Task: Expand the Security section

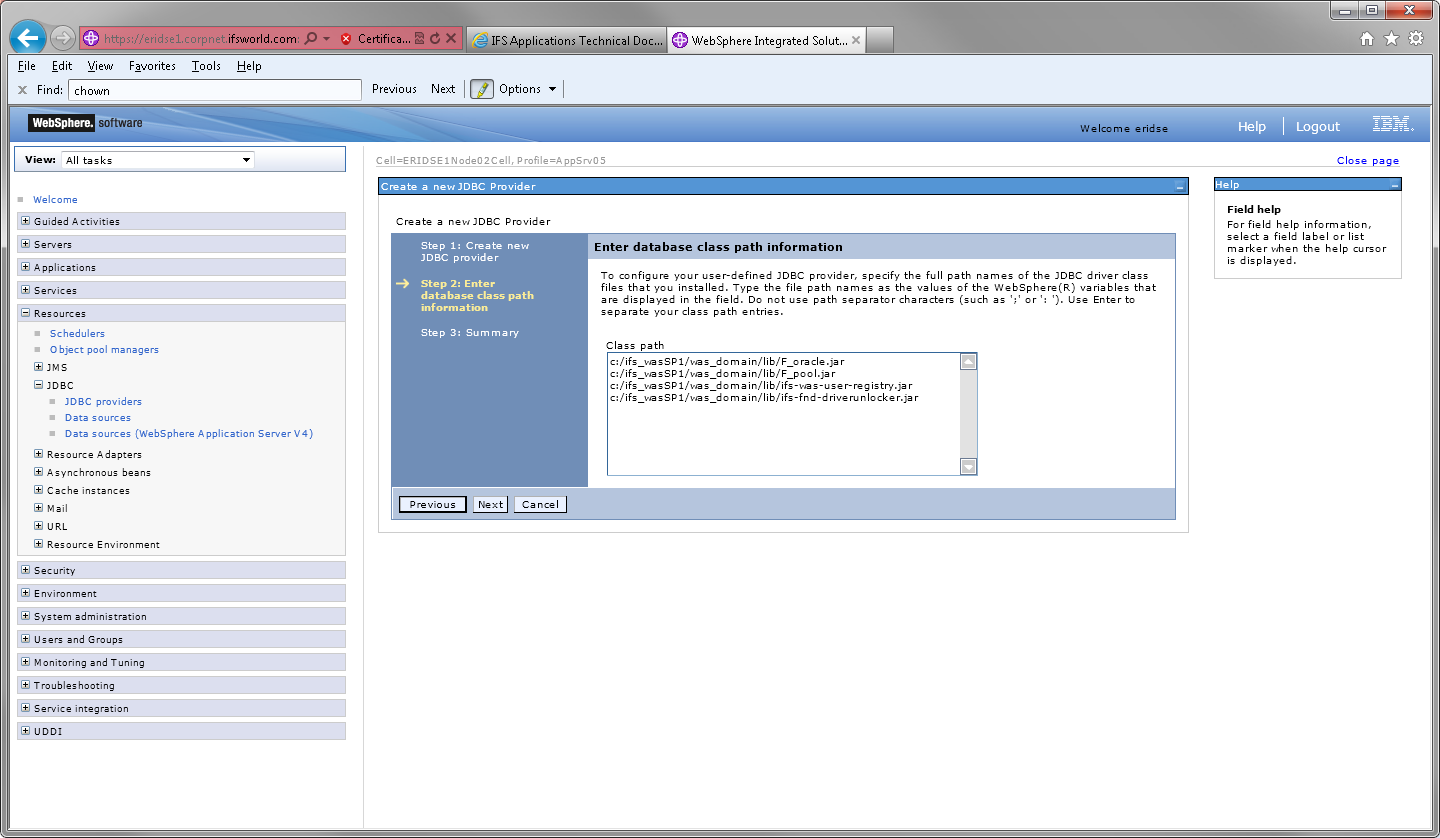Action: coord(25,570)
